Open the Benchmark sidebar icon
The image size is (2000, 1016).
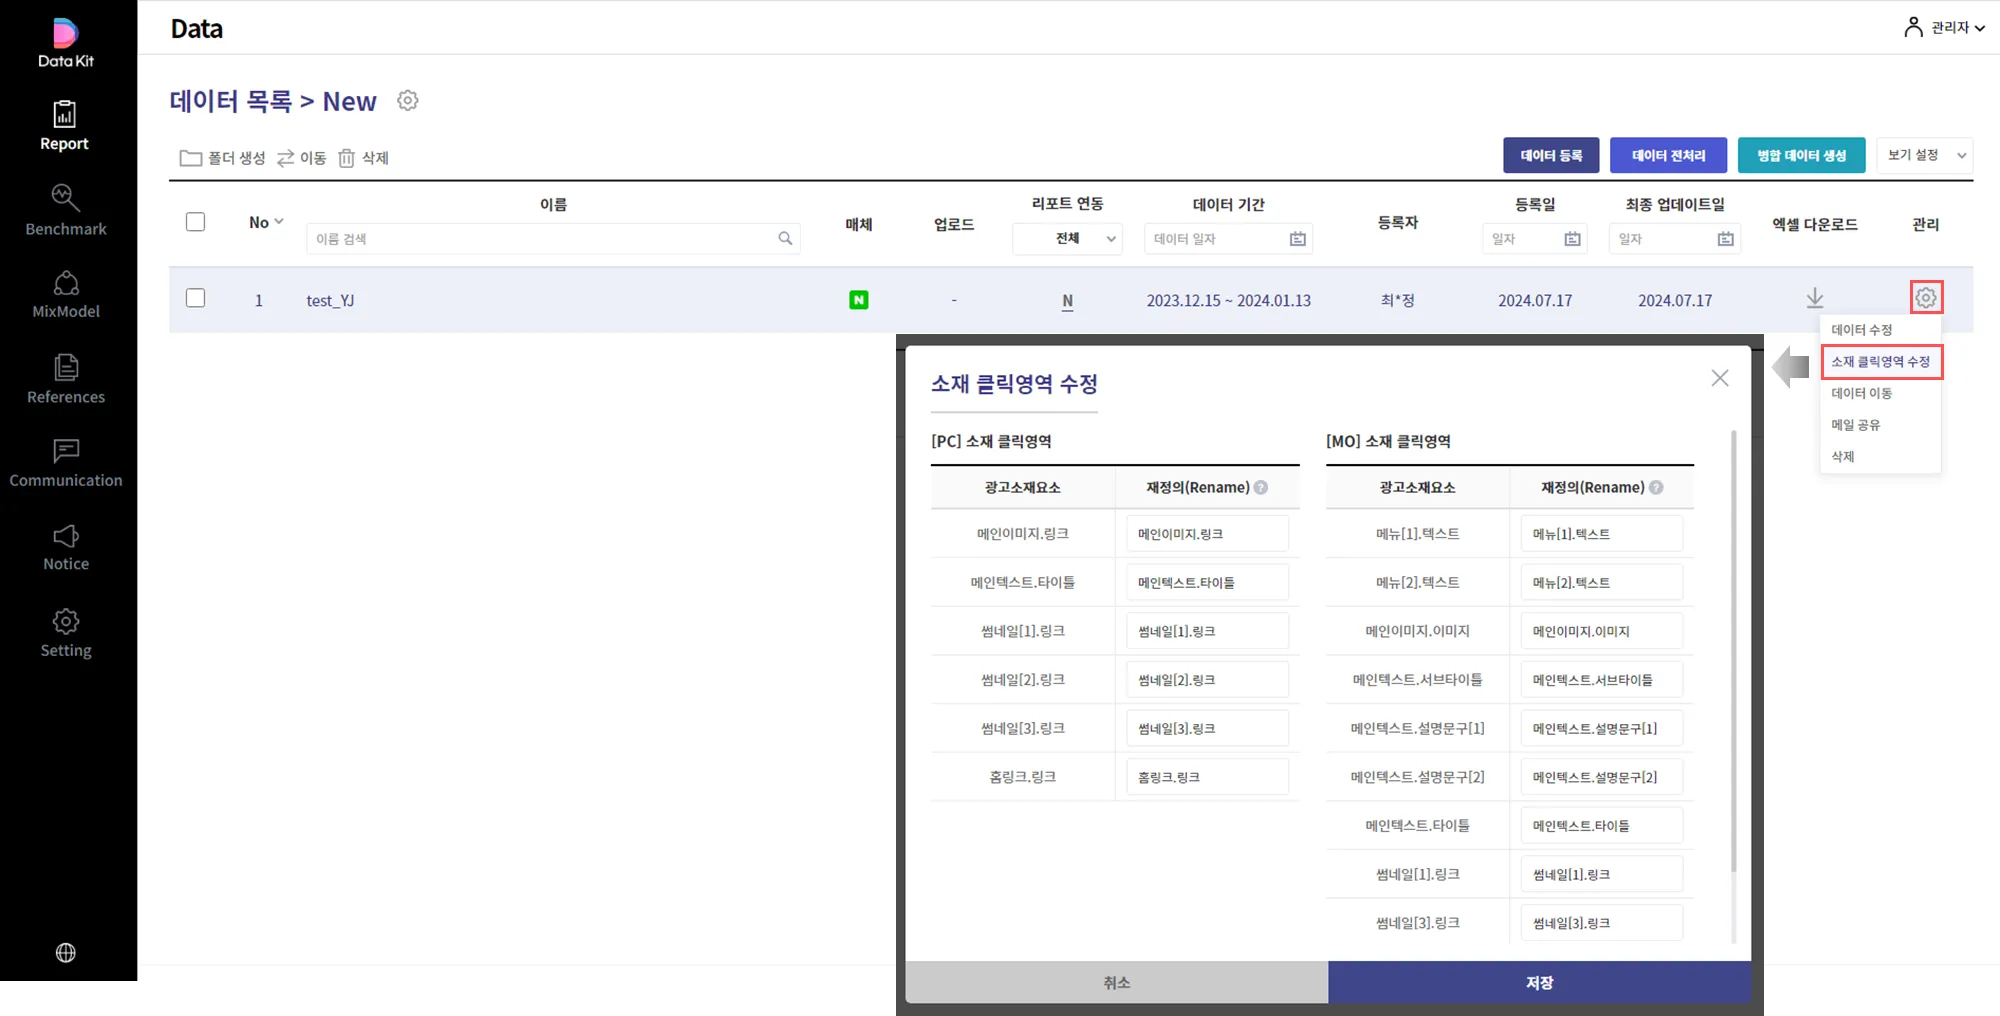[66, 197]
